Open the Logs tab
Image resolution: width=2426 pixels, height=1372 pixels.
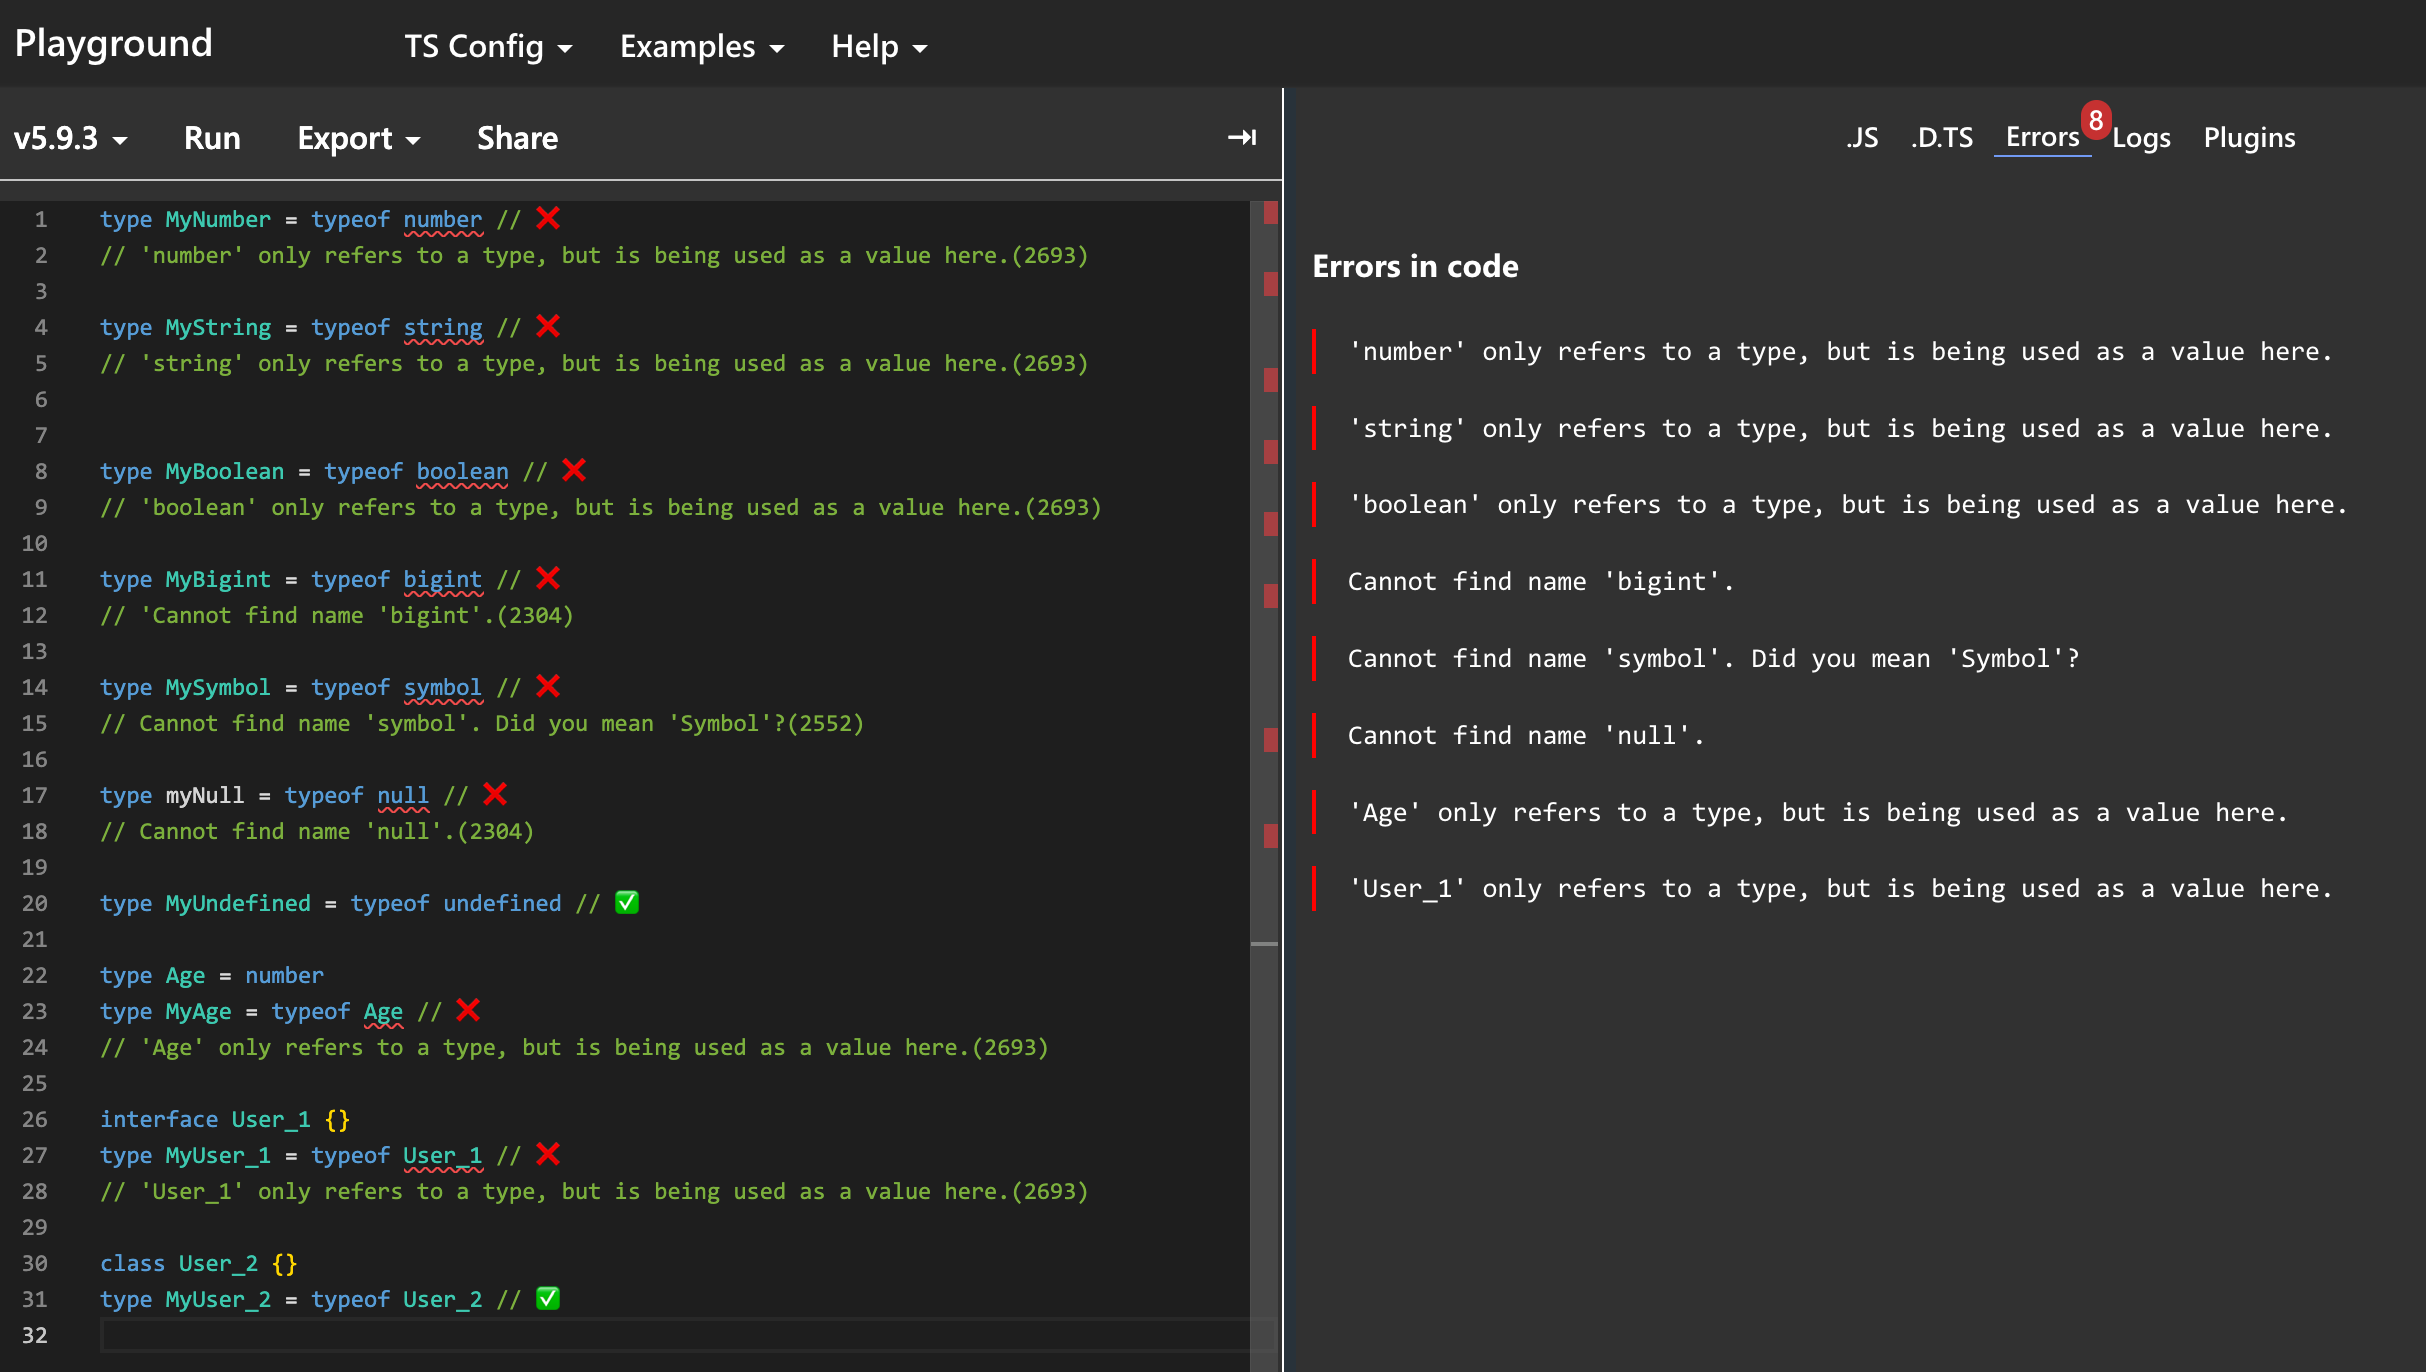[x=2141, y=137]
